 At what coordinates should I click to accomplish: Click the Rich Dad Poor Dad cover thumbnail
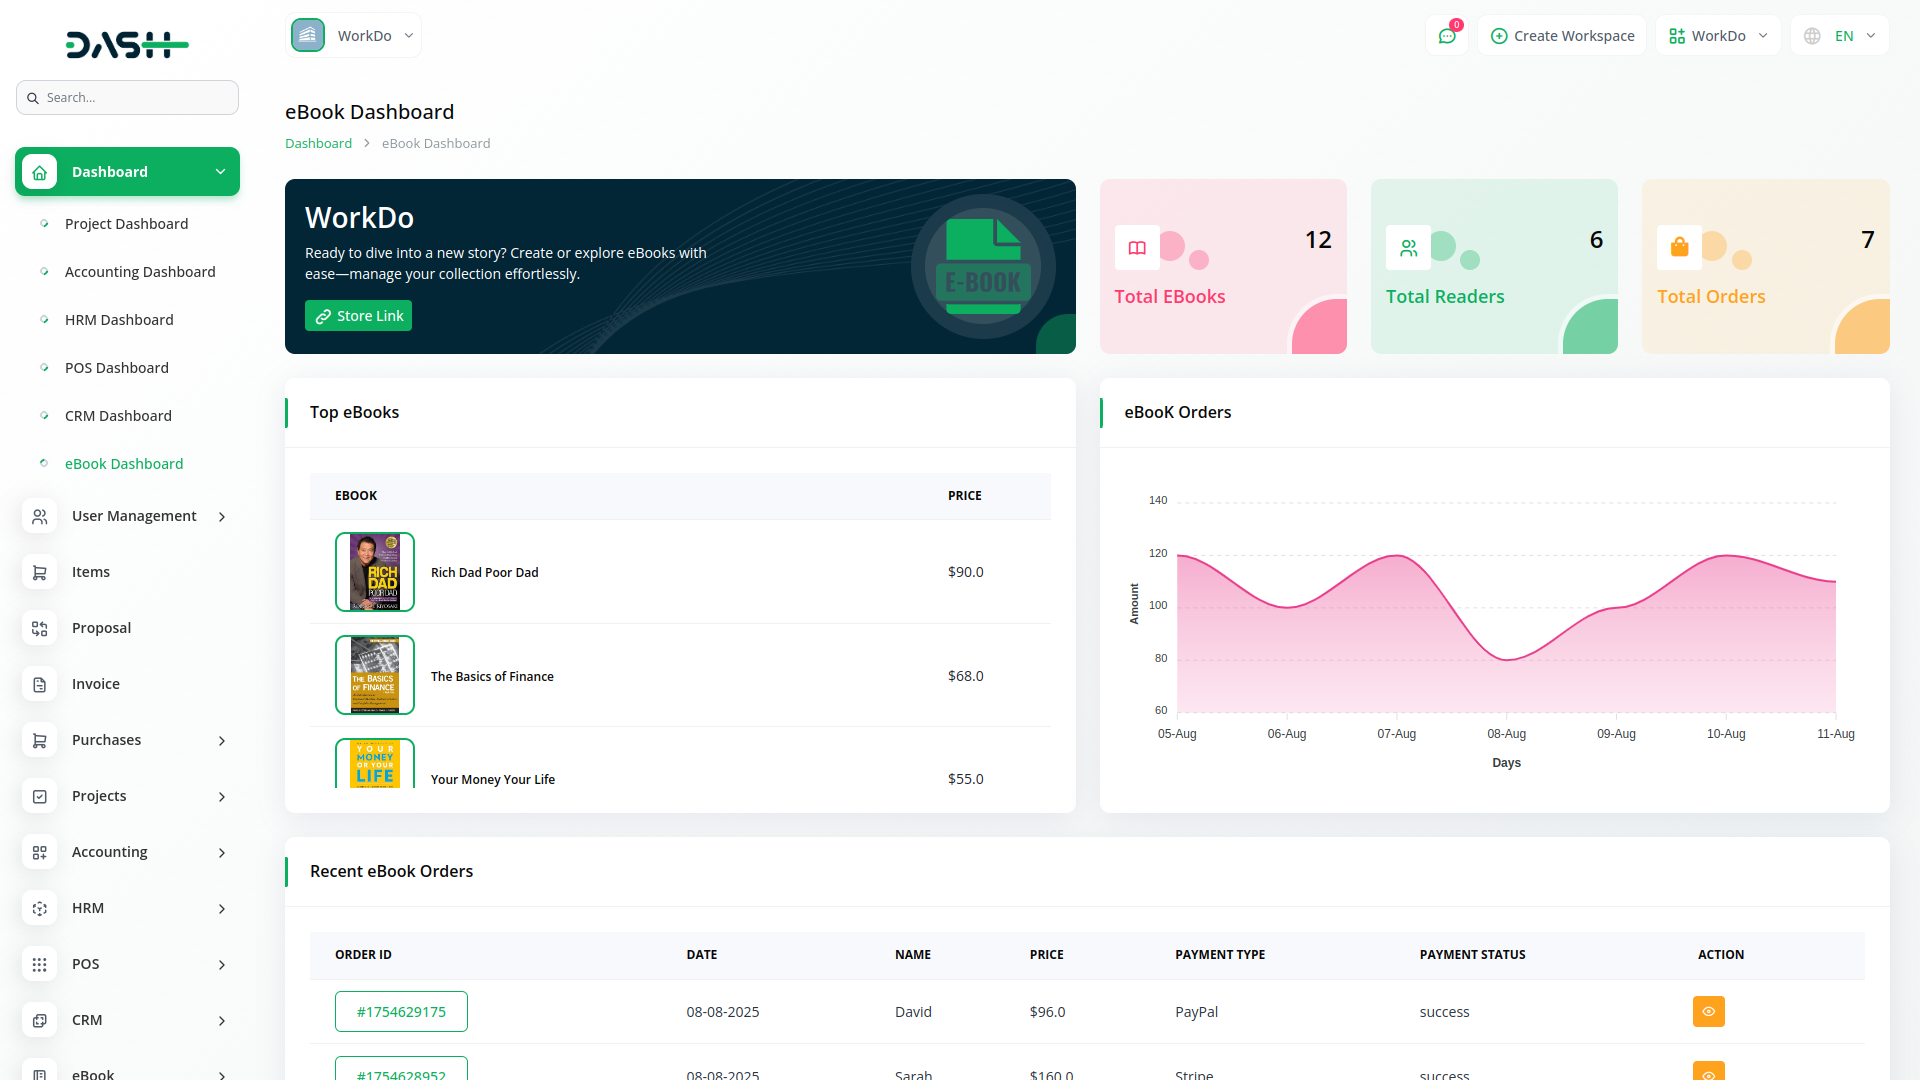click(x=375, y=572)
